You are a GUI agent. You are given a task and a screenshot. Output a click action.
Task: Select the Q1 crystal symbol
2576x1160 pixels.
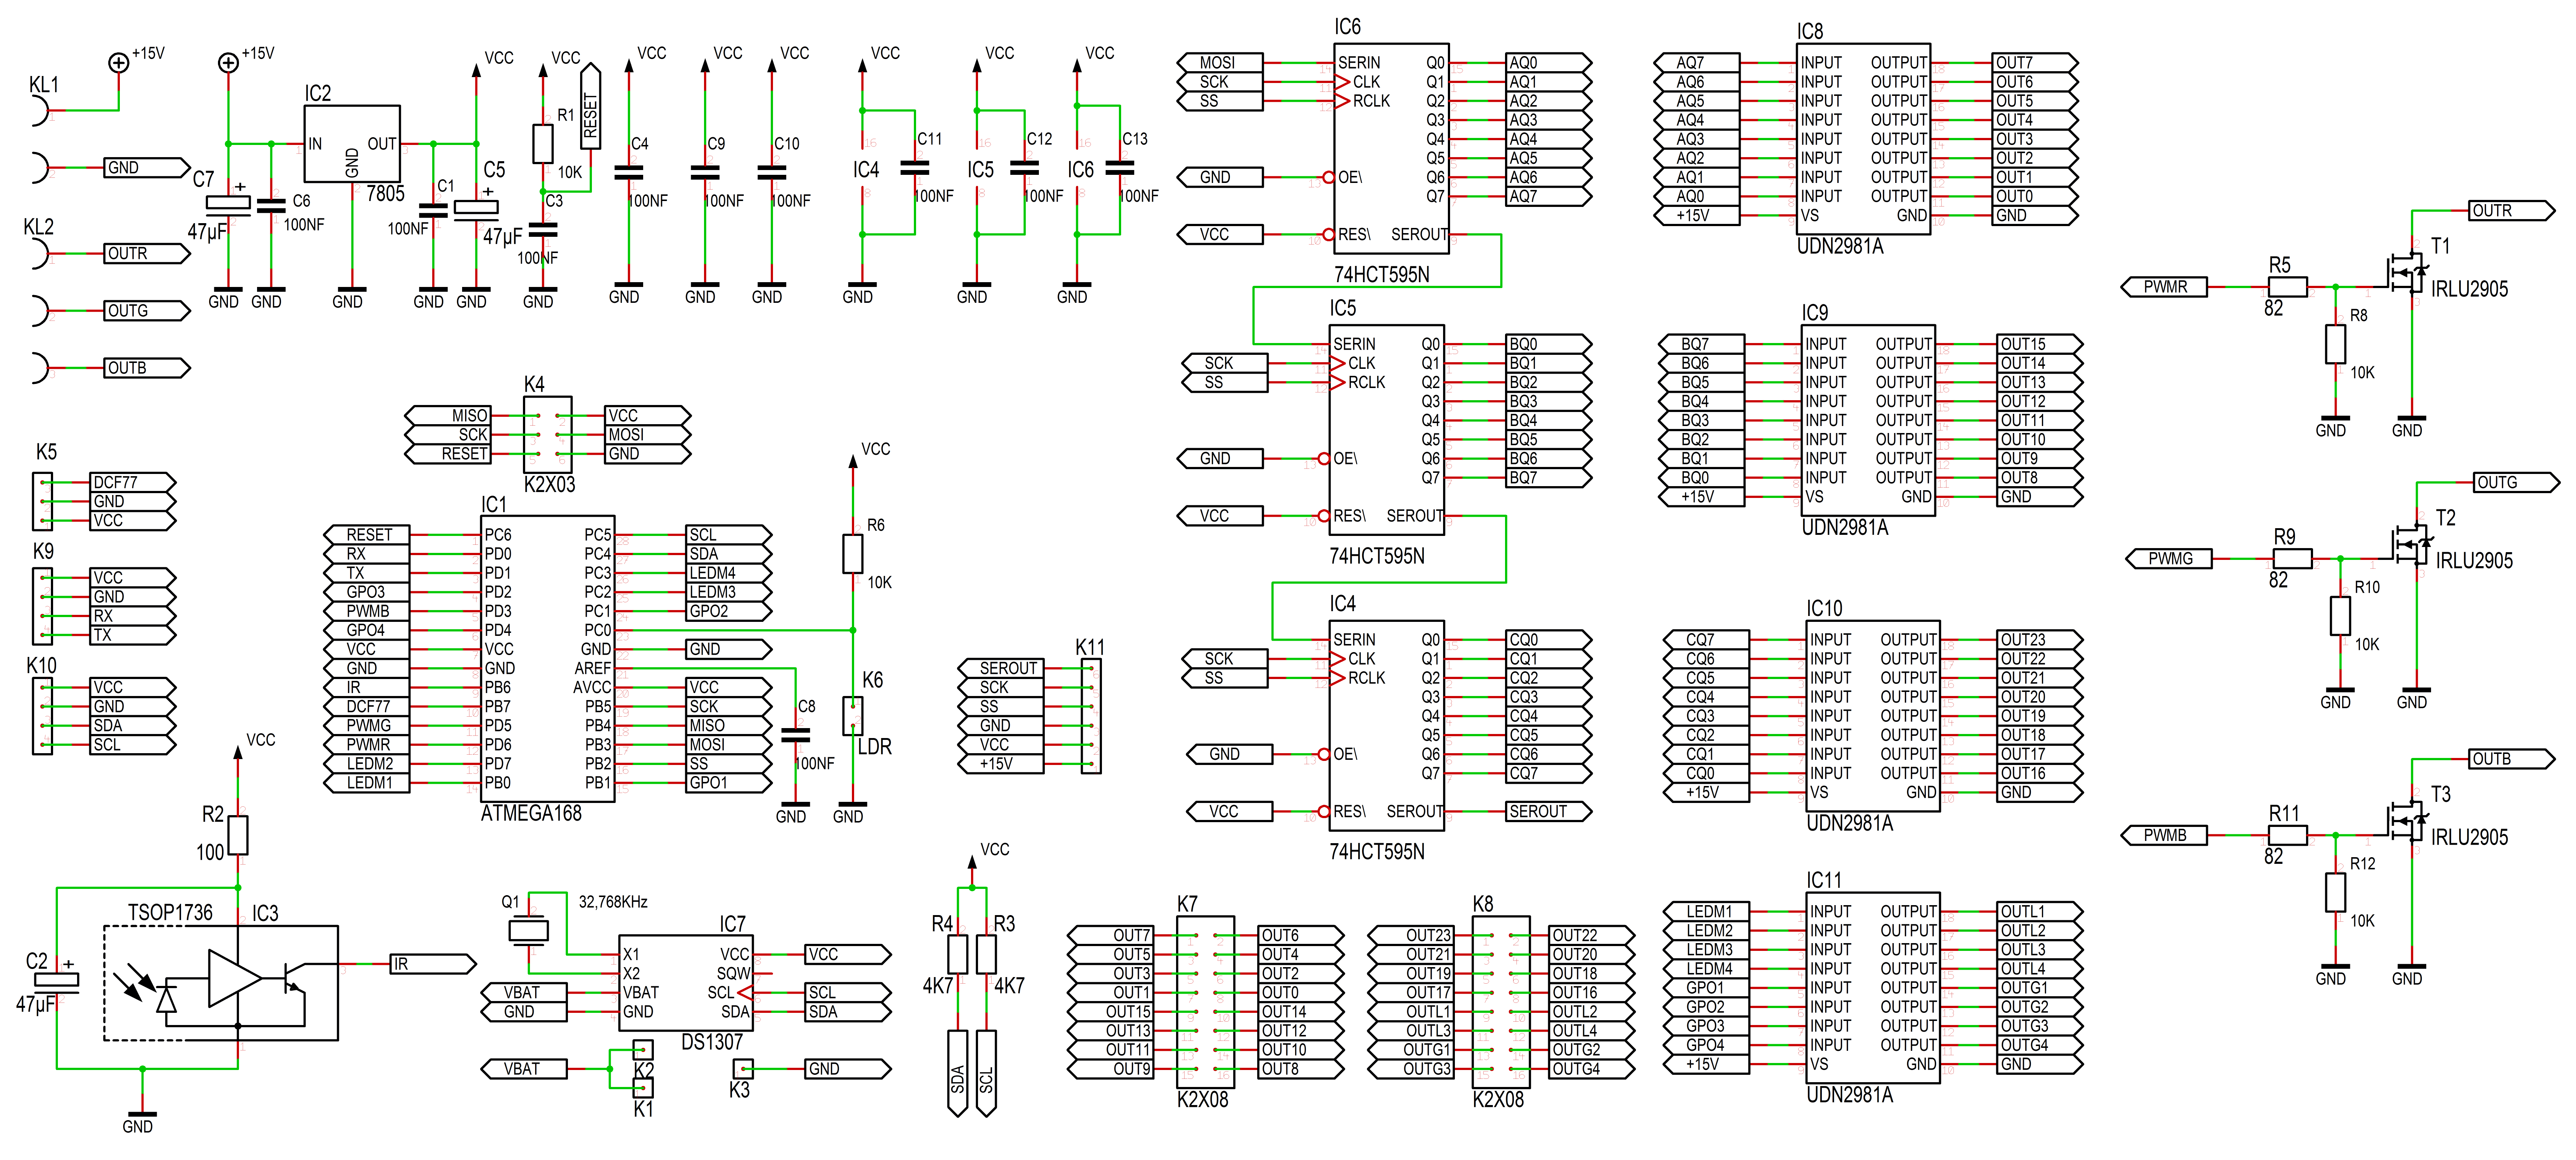(529, 931)
